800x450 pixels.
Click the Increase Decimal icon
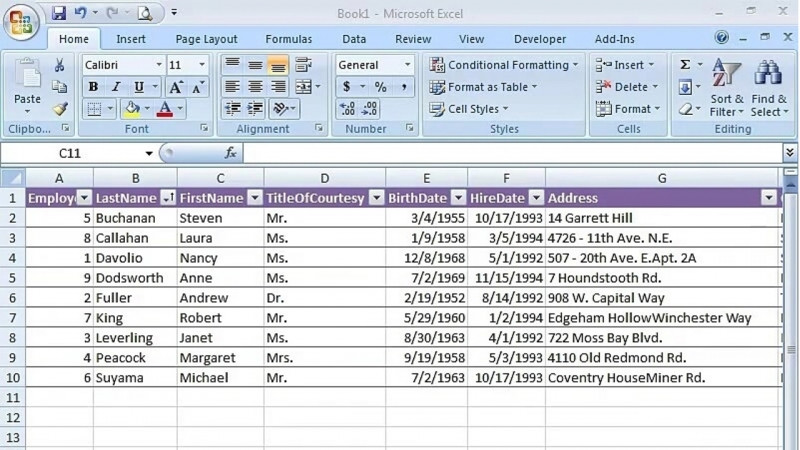point(347,109)
